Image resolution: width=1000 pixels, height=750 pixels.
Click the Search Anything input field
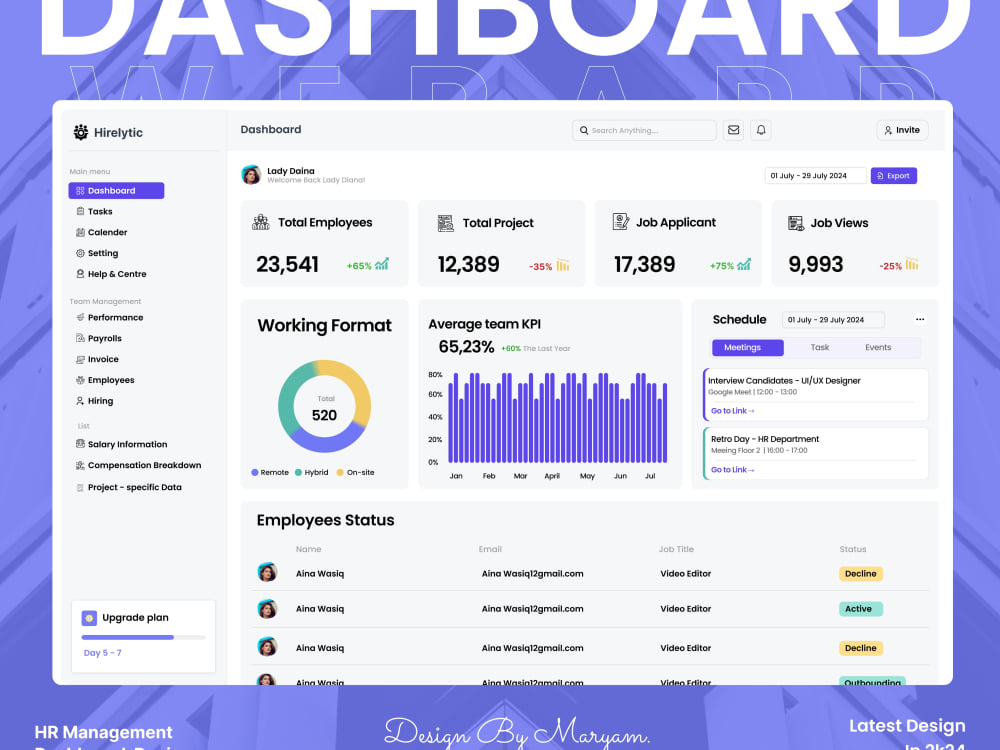click(644, 130)
